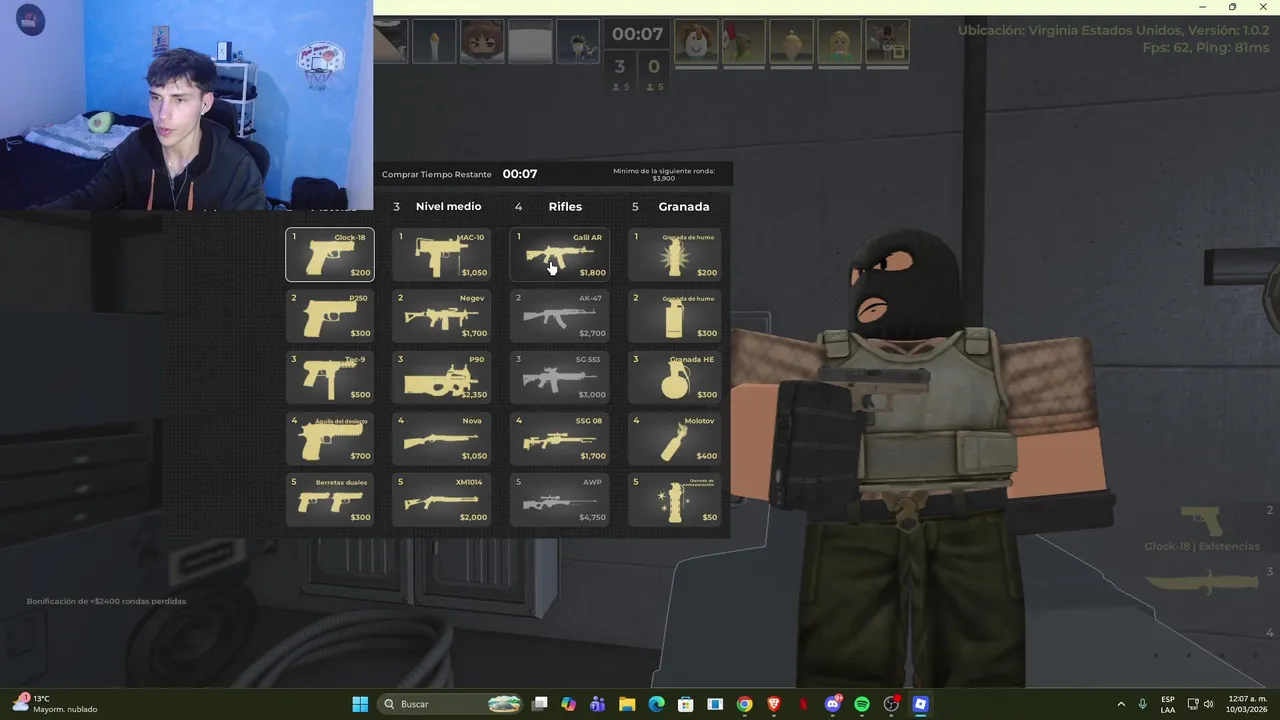The width and height of the screenshot is (1280, 720).
Task: Expand the hidden system tray icons
Action: (x=1120, y=704)
